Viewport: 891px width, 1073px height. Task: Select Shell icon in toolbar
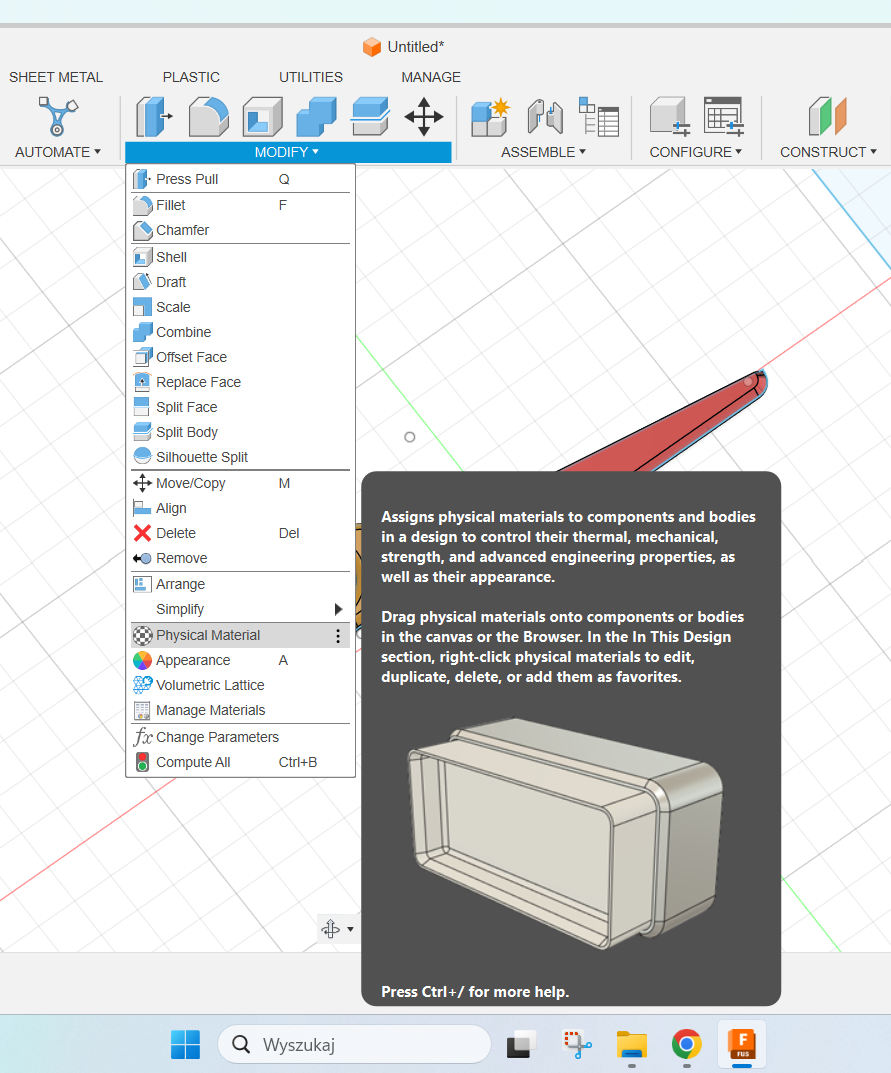[263, 116]
